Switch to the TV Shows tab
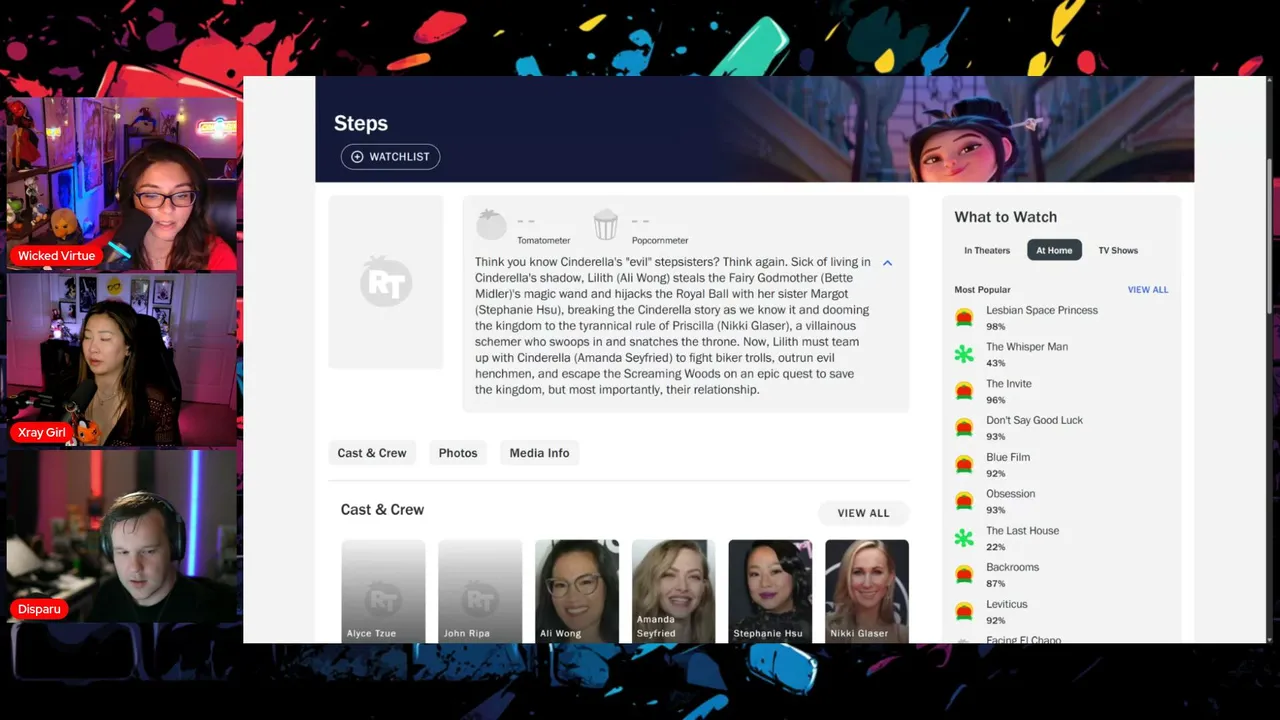Screen dimensions: 1280x720 pos(1118,250)
